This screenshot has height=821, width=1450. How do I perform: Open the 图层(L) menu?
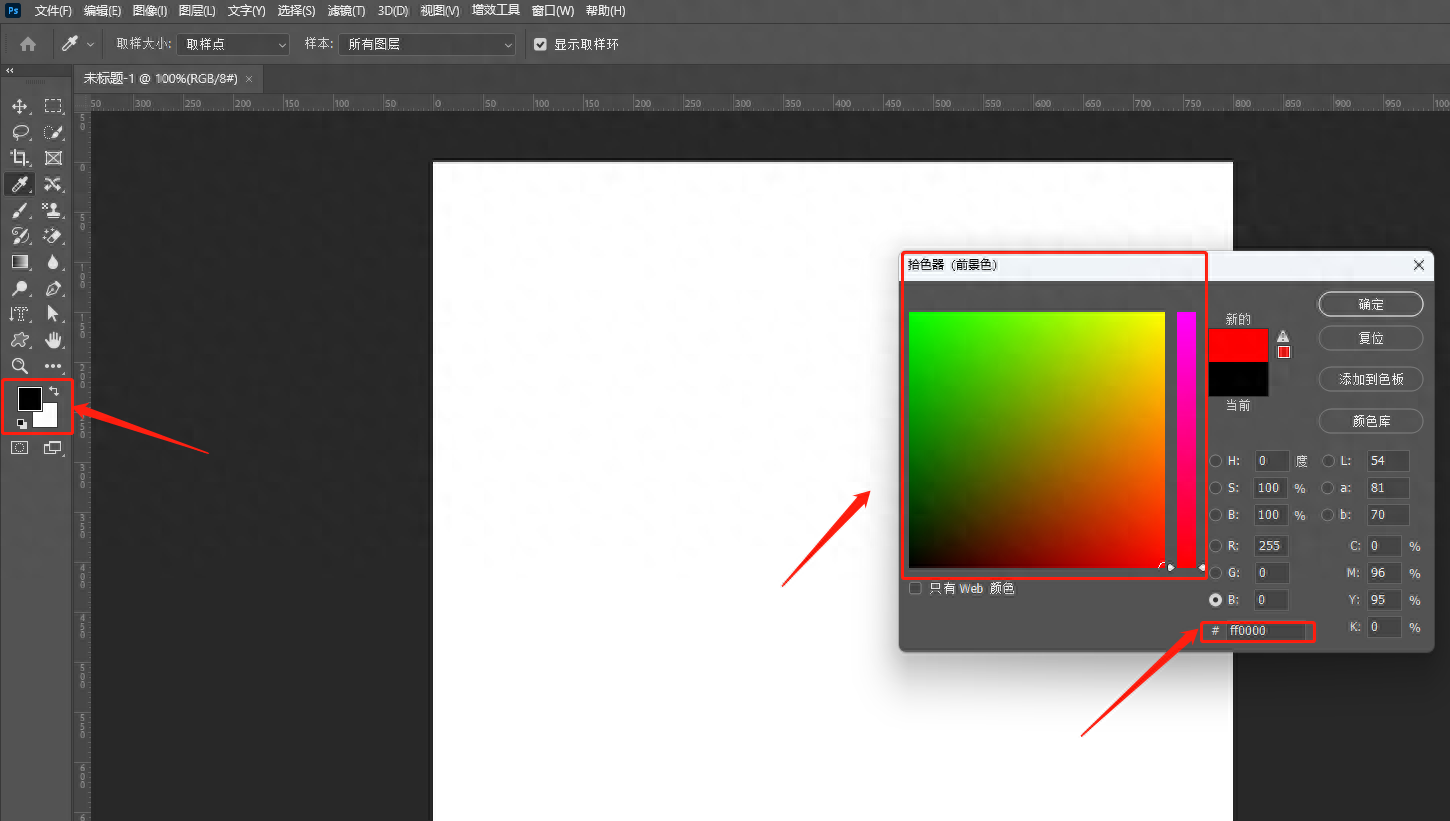tap(197, 11)
